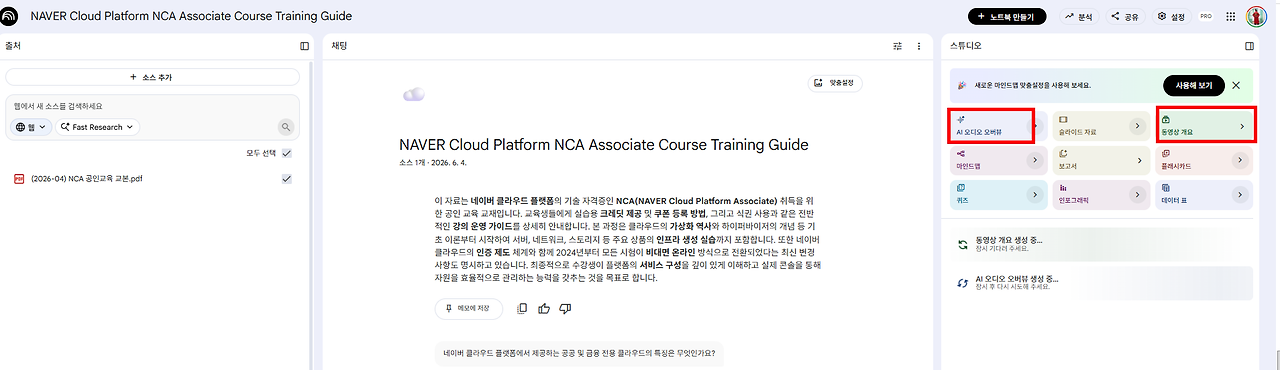Screen dimensions: 1280x370
Task: Collapse the 출처 sources panel
Action: [x=305, y=46]
